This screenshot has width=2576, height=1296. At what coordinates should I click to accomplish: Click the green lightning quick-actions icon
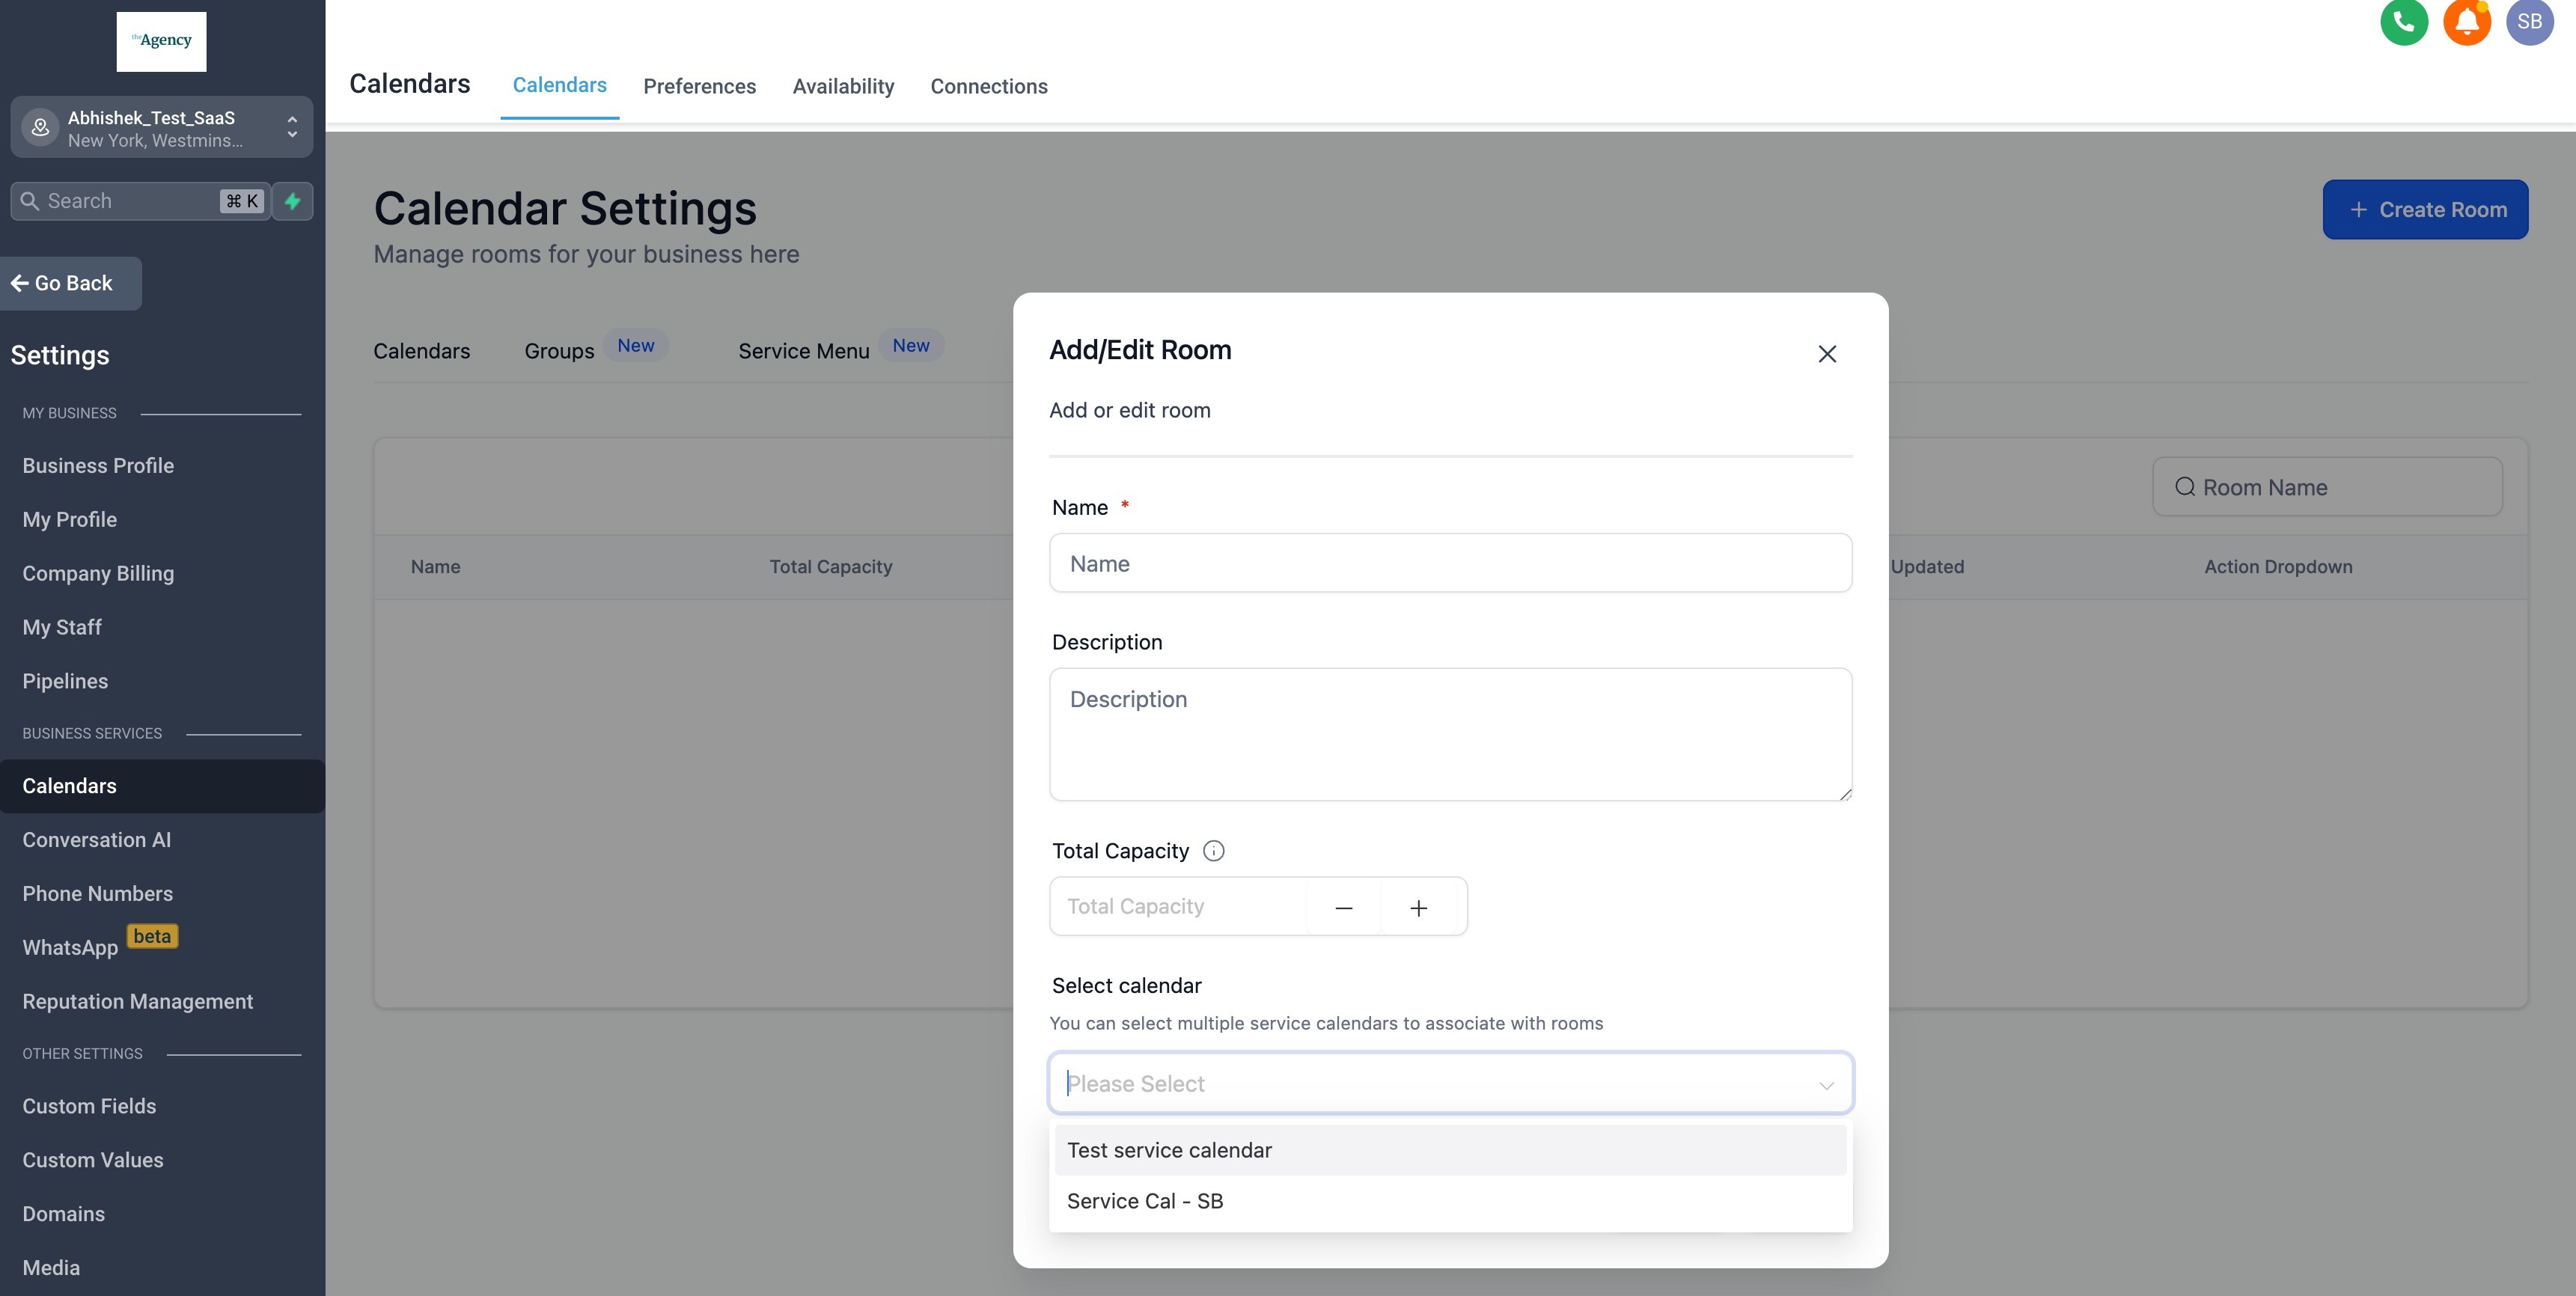[x=292, y=201]
